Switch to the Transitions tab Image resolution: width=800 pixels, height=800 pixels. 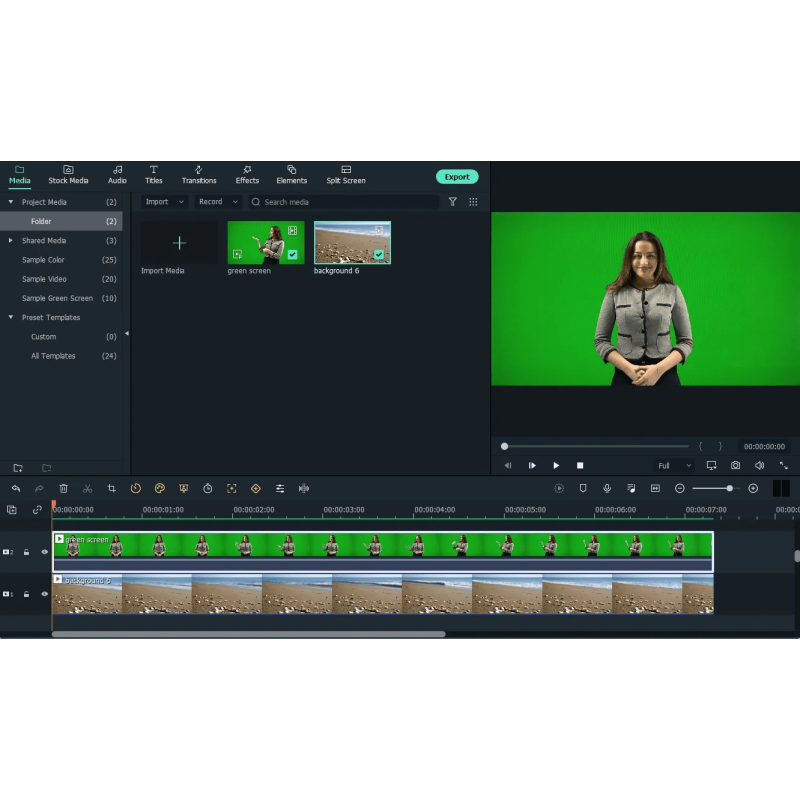point(199,175)
